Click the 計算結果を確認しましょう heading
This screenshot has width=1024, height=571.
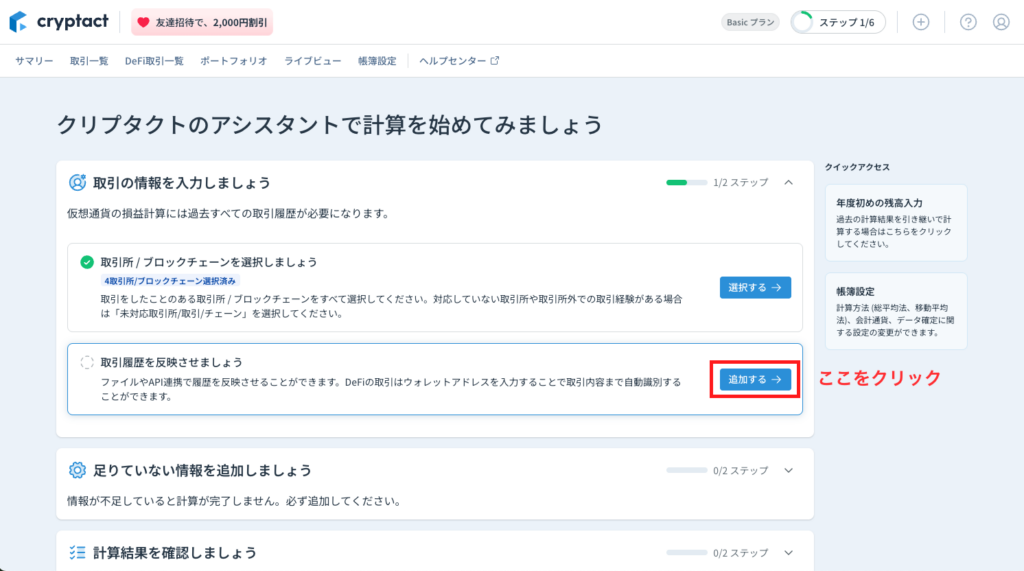point(175,553)
